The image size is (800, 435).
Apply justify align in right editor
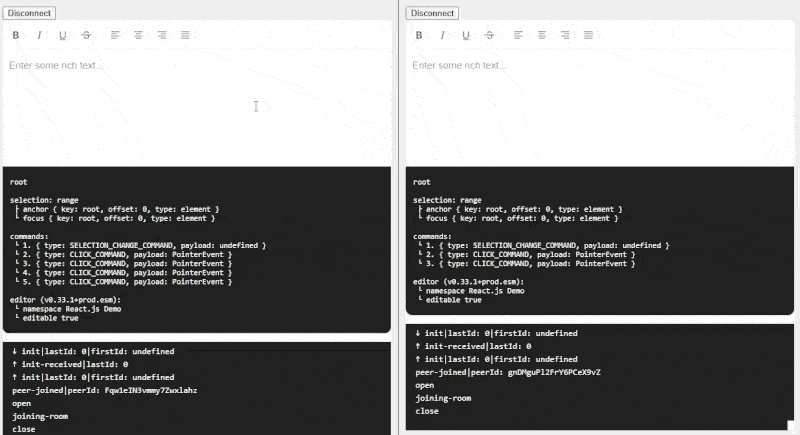(588, 35)
